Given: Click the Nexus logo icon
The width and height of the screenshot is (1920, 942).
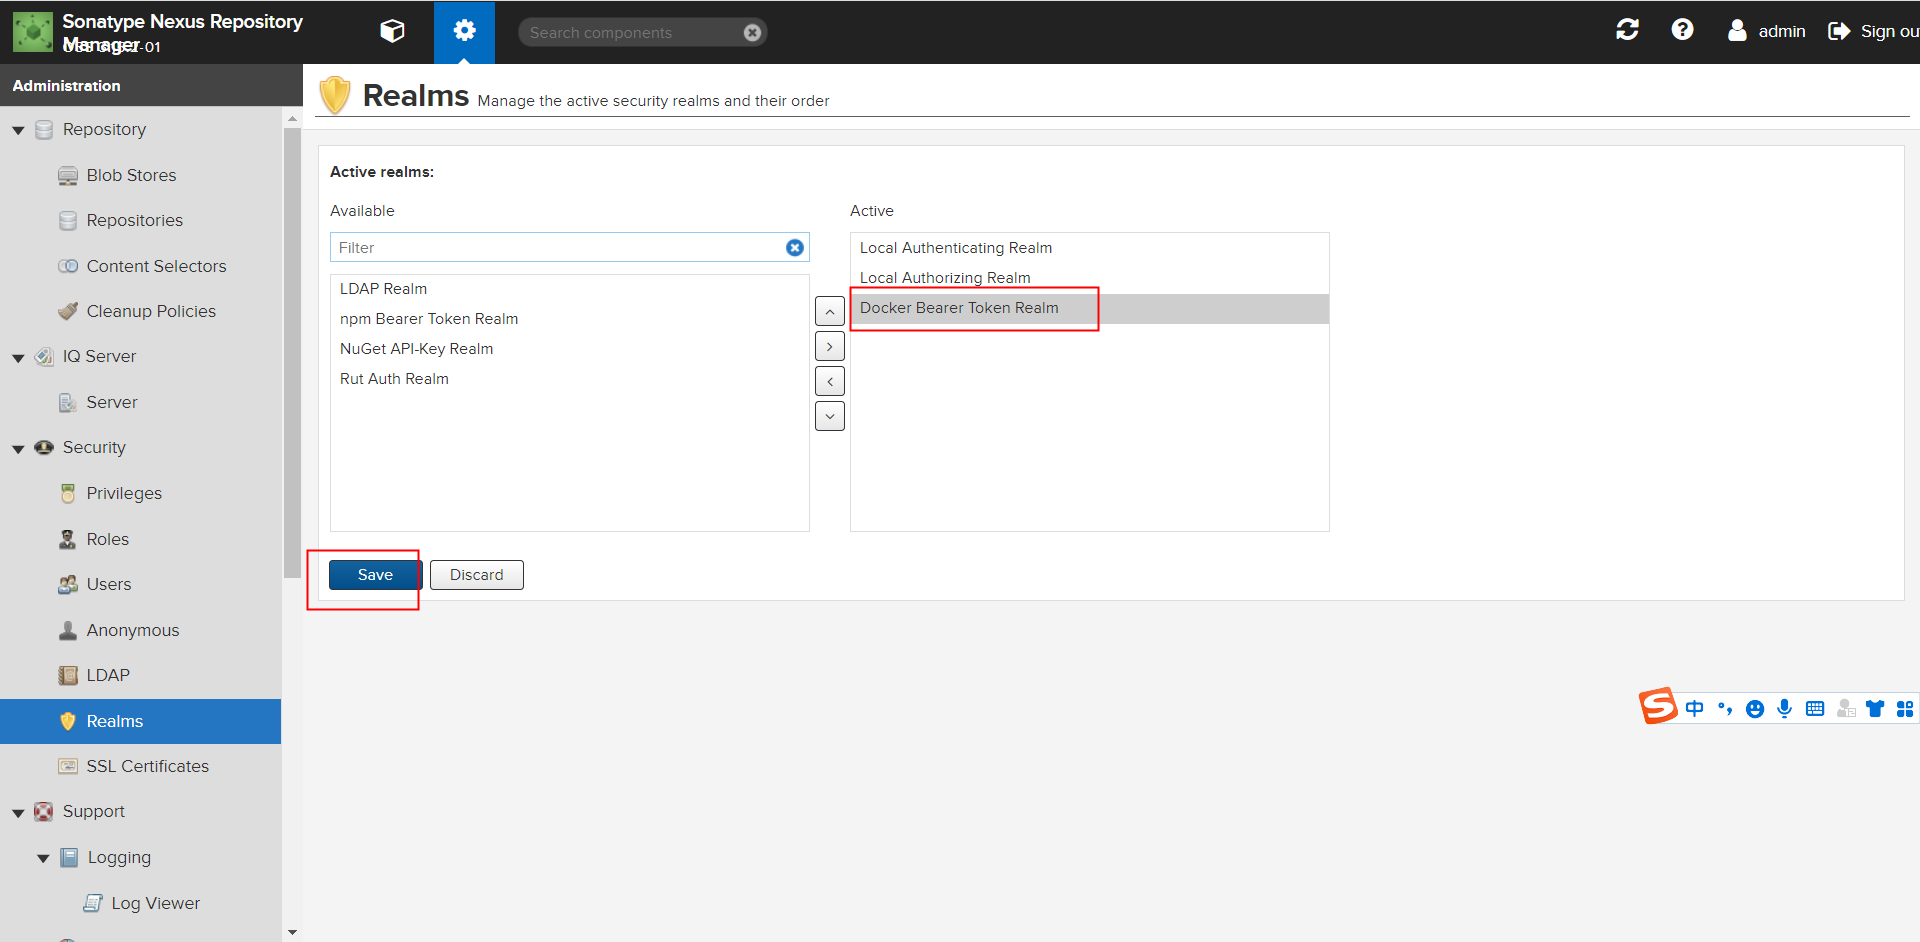Looking at the screenshot, I should (x=33, y=32).
